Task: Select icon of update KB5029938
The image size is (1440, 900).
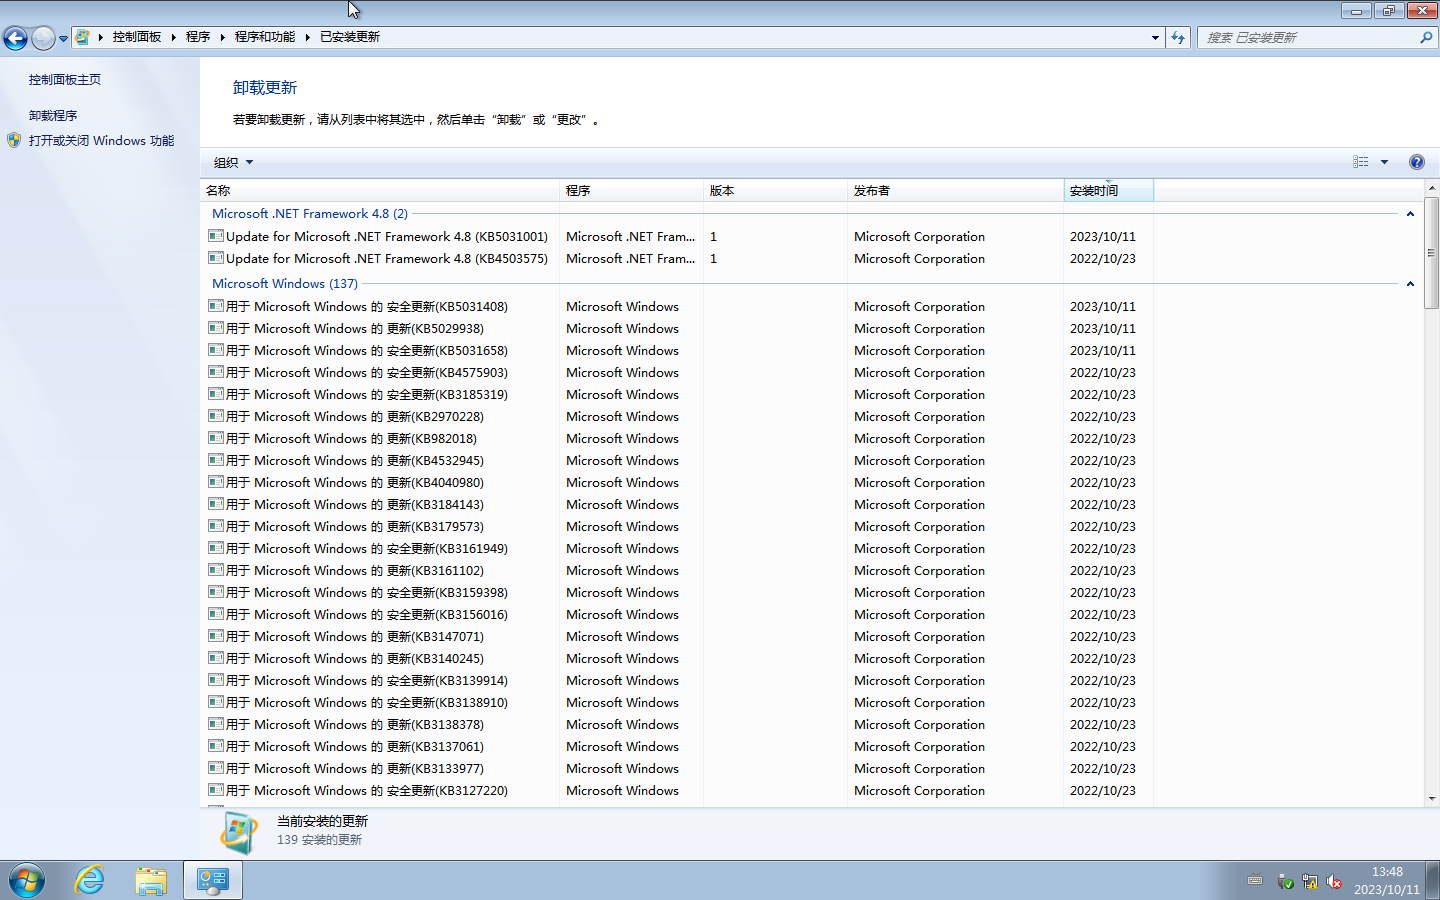Action: 215,328
